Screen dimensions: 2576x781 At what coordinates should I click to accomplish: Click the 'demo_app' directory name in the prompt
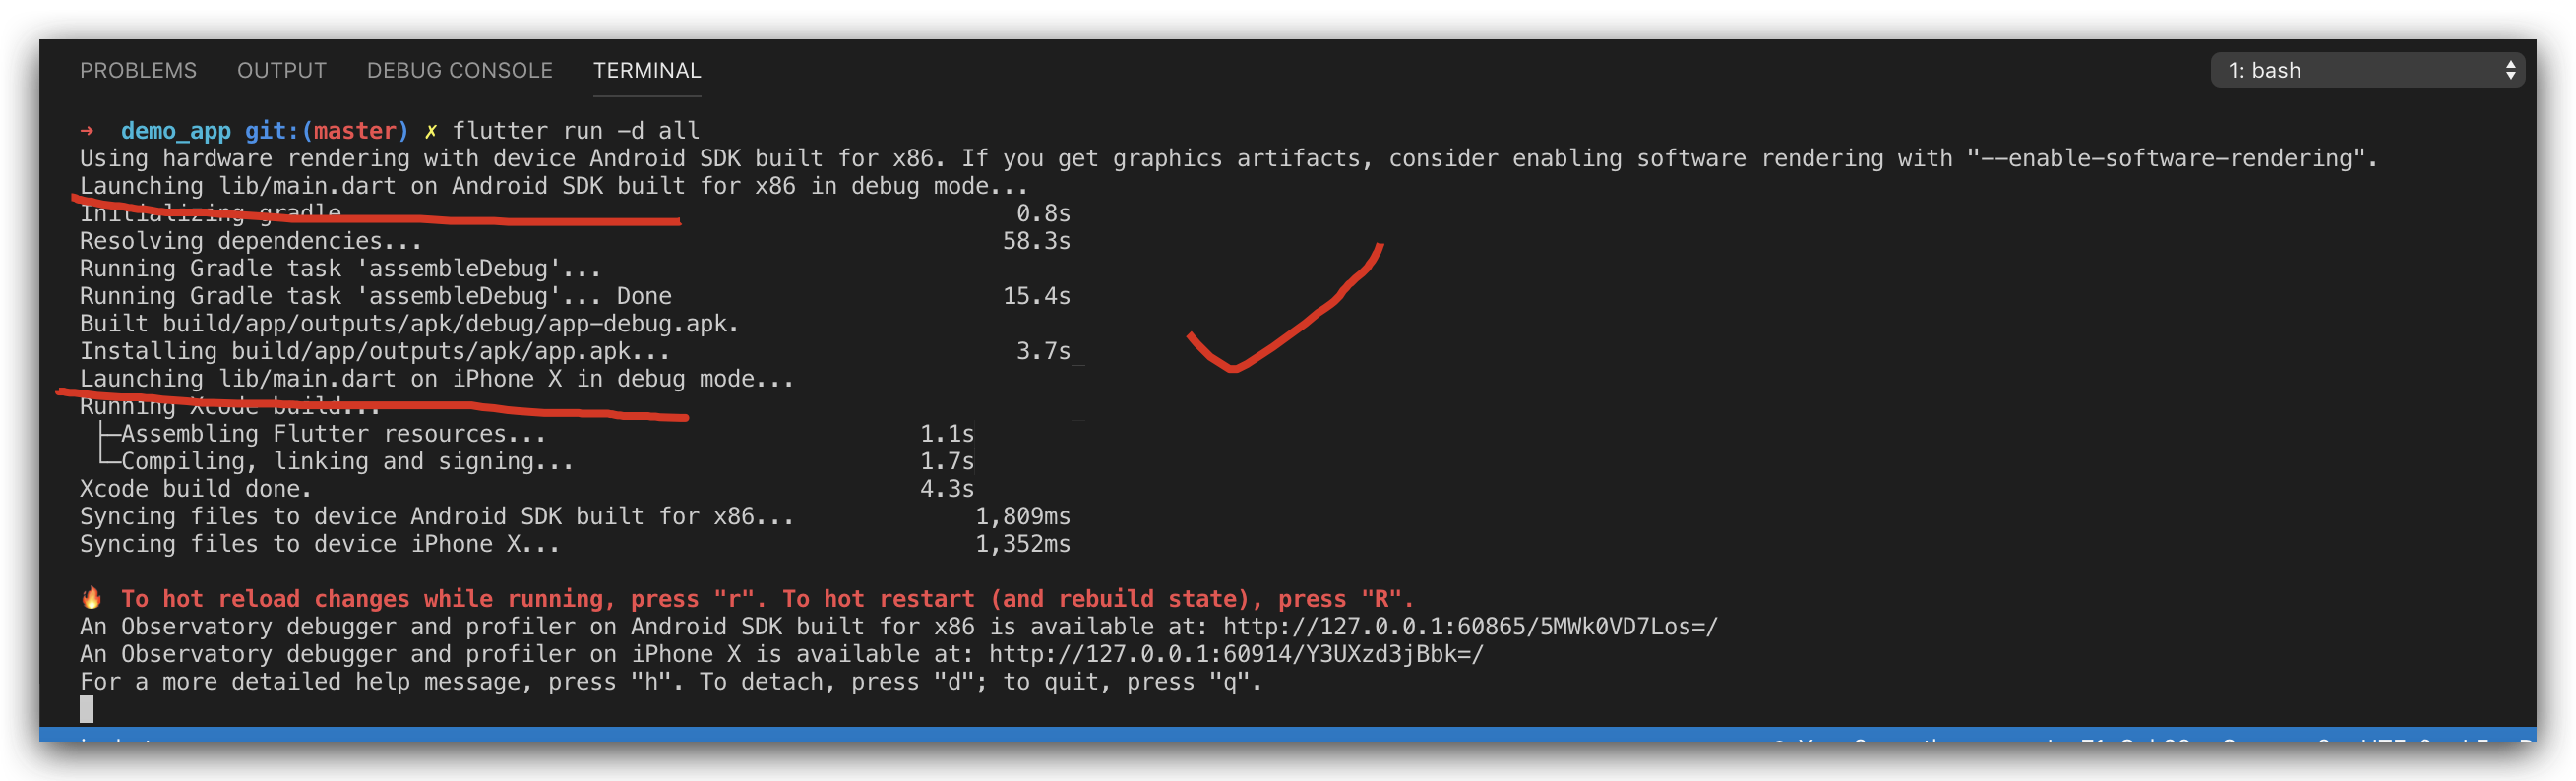coord(176,131)
